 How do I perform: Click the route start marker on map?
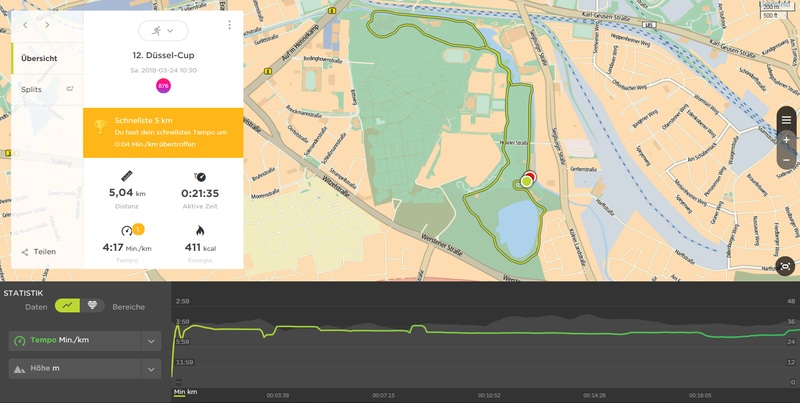[x=526, y=182]
